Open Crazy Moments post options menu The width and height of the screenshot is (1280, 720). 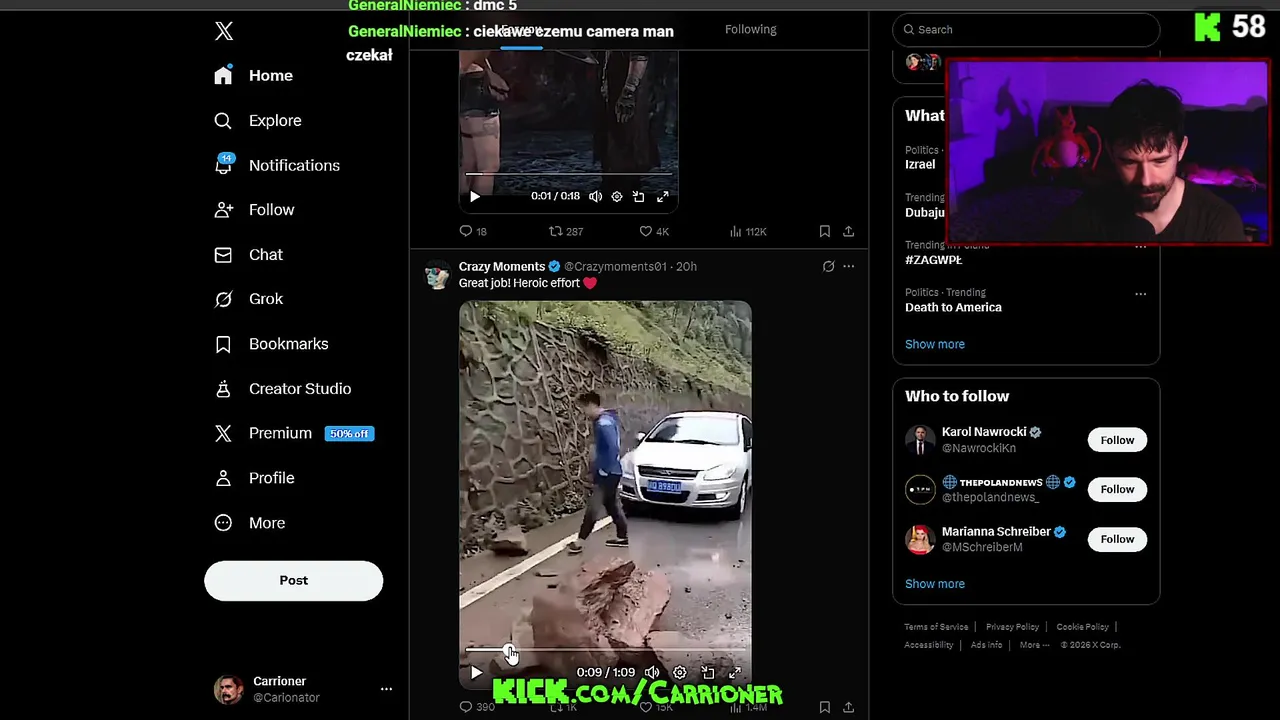(848, 267)
